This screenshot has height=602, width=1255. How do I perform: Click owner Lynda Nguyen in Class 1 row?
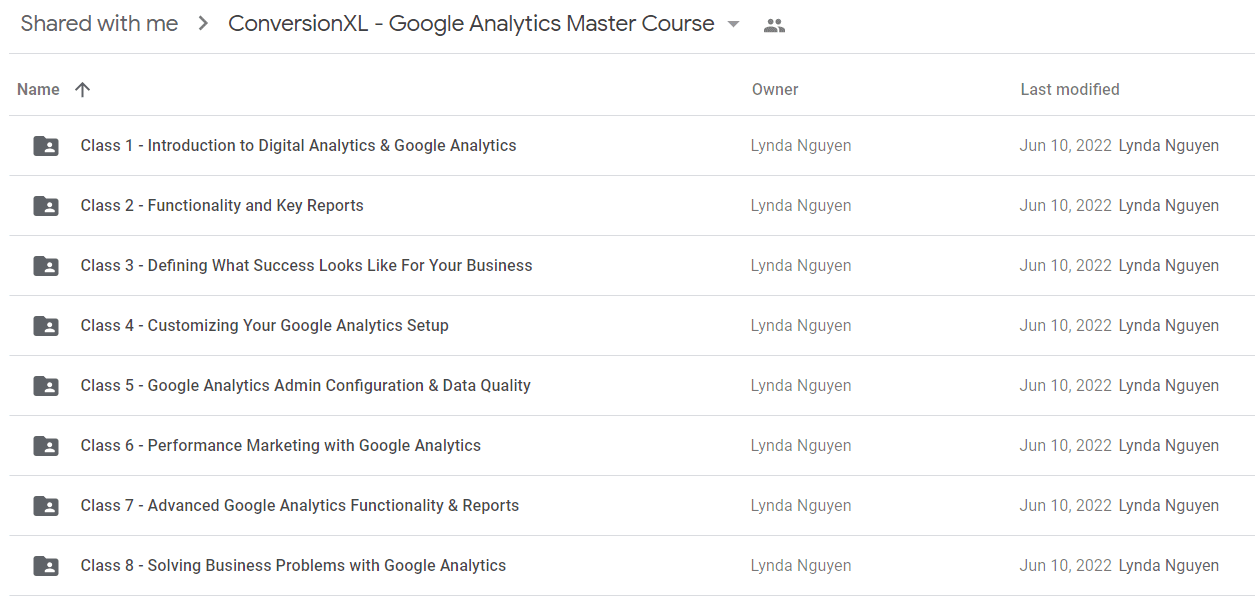point(801,146)
